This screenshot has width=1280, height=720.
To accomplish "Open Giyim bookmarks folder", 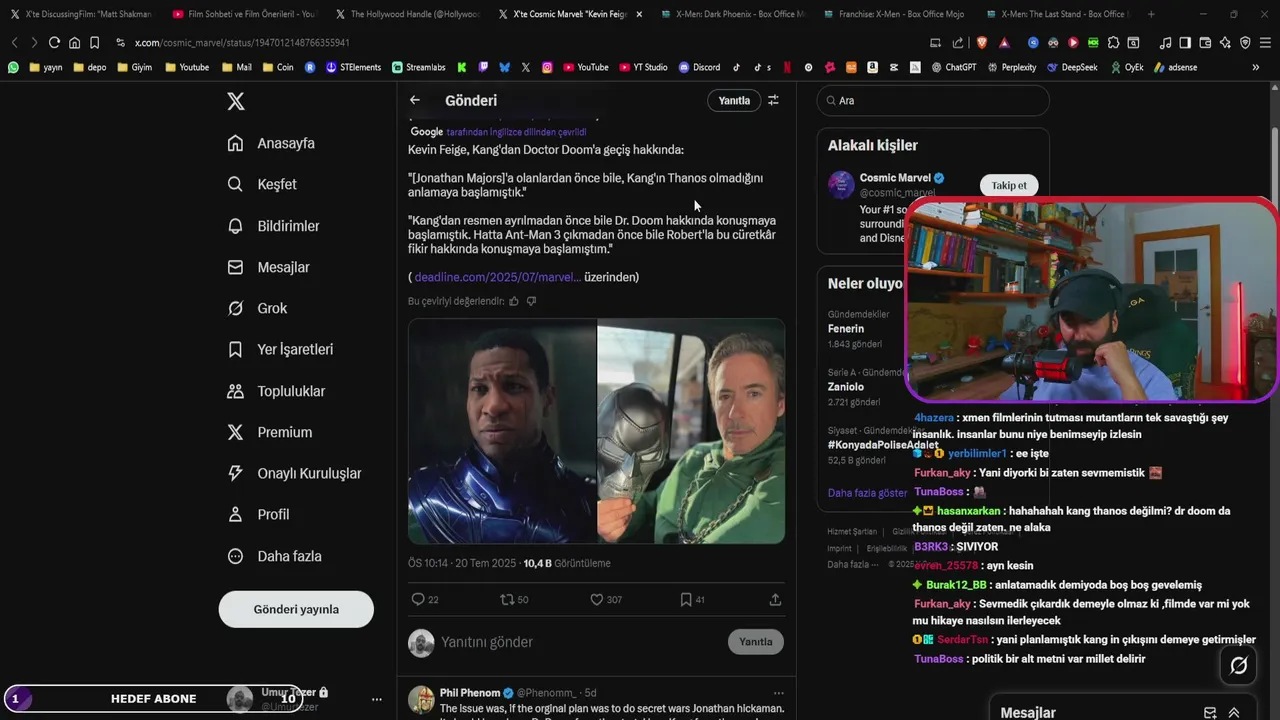I will click(134, 67).
